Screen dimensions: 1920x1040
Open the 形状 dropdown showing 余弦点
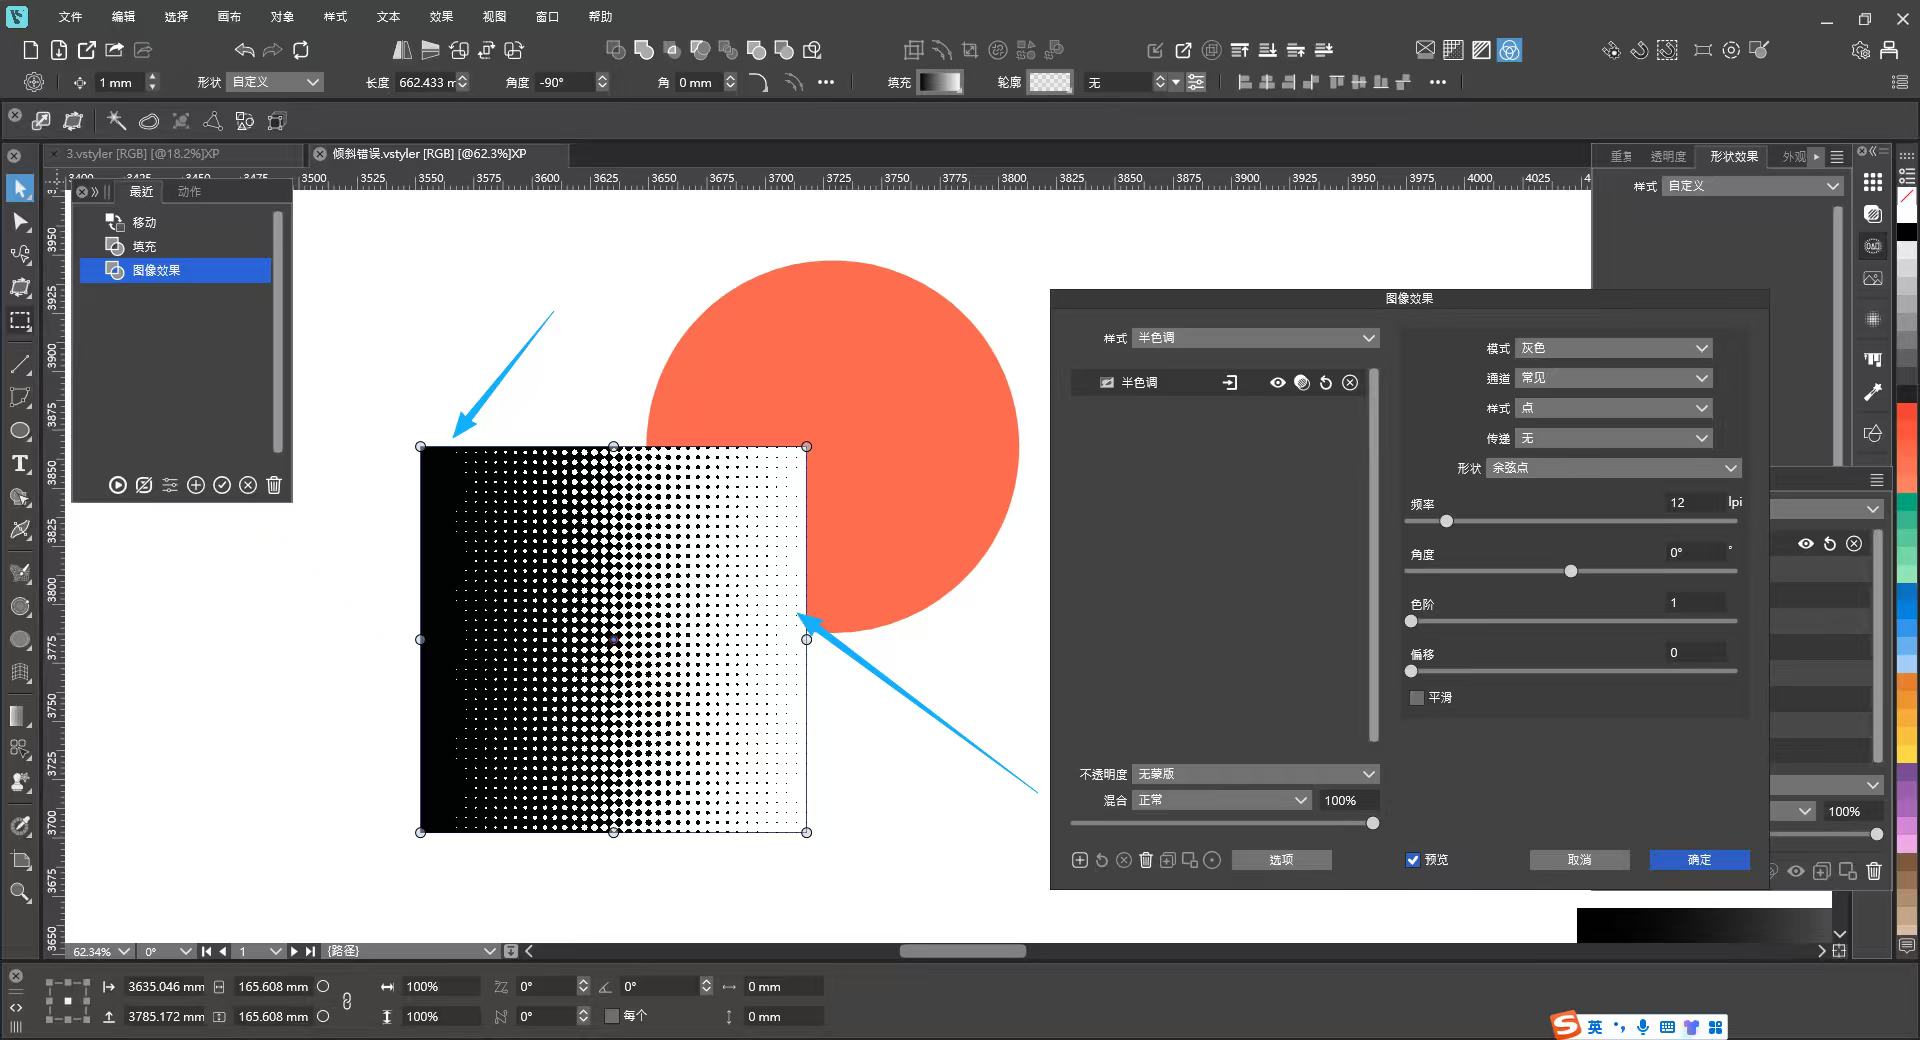coord(1613,468)
